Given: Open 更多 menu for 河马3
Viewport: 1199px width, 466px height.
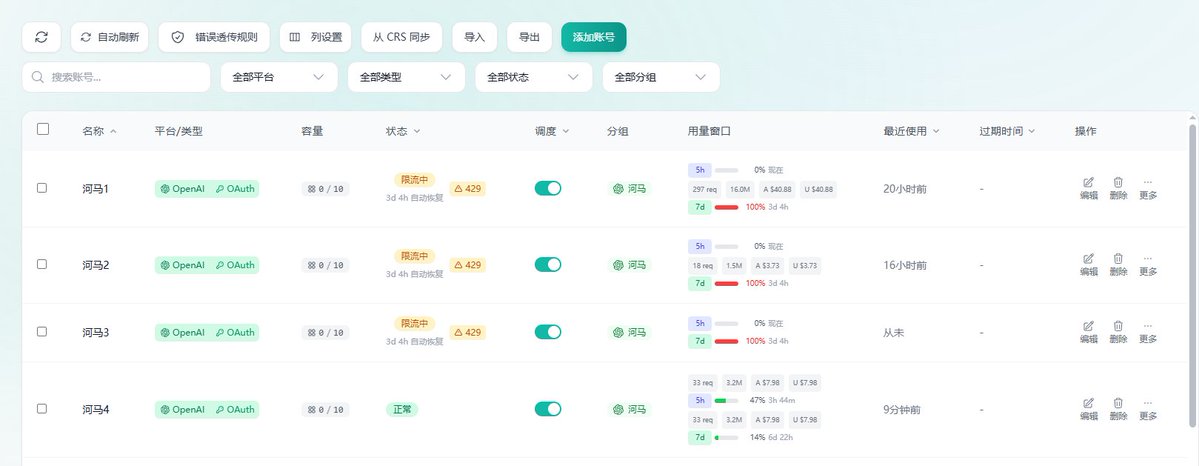Looking at the screenshot, I should (x=1148, y=332).
